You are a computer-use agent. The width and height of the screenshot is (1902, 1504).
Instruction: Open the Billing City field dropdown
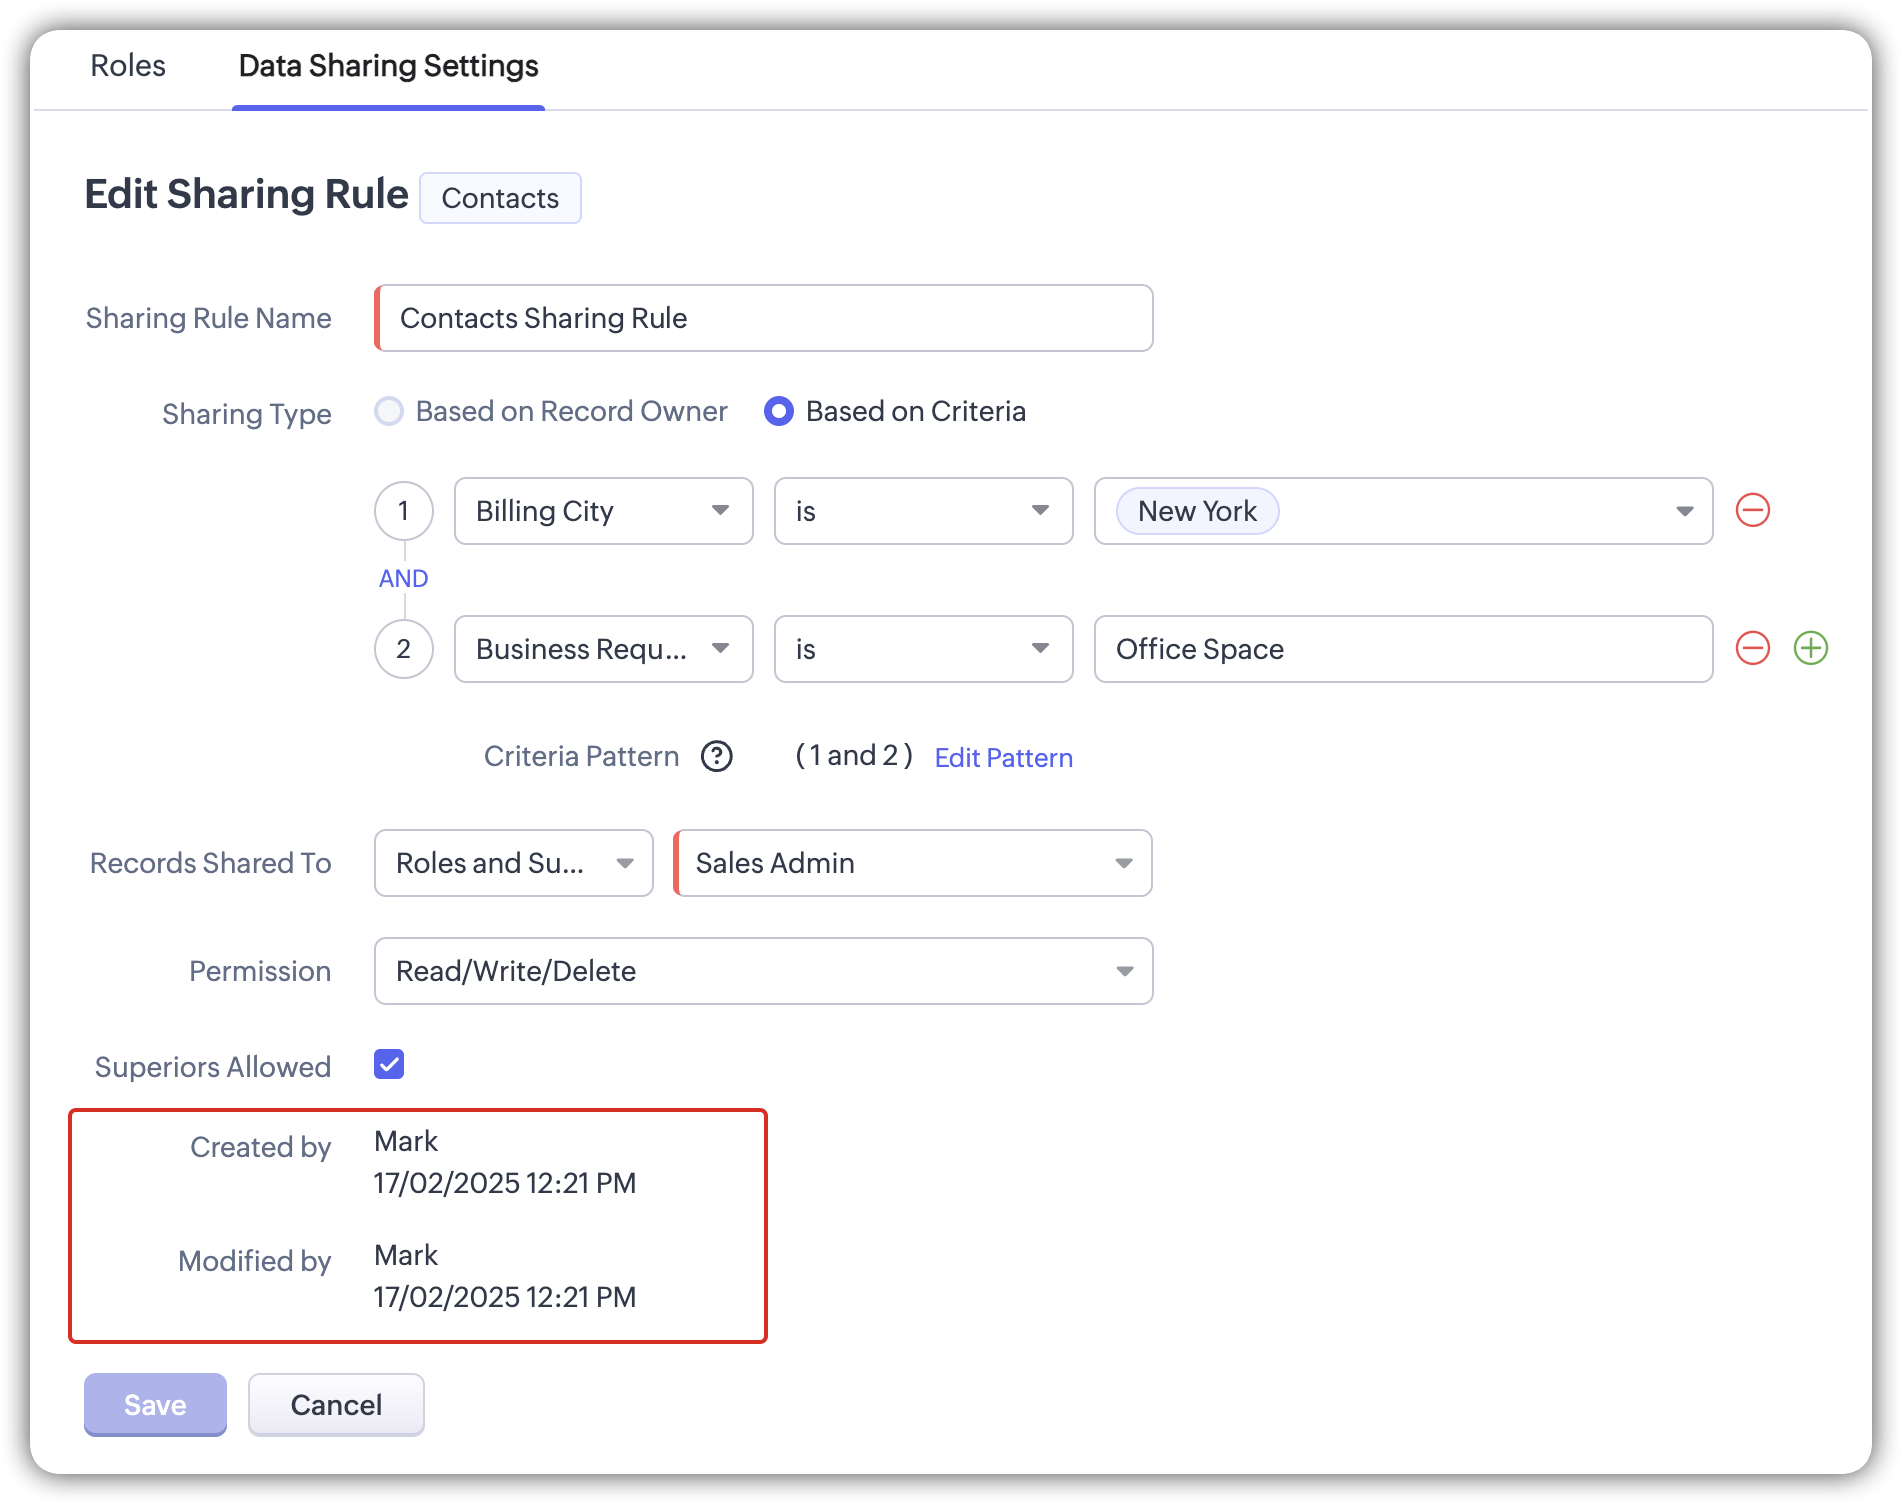coord(603,511)
